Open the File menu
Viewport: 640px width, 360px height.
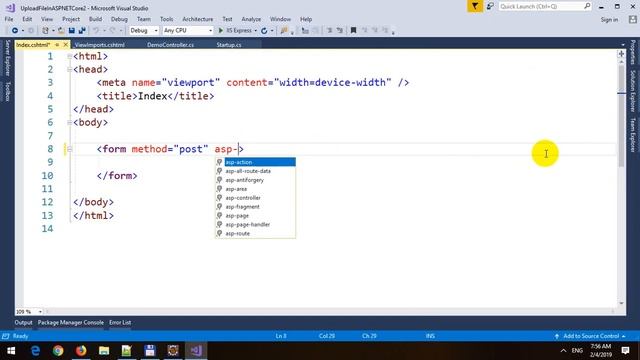pos(9,19)
